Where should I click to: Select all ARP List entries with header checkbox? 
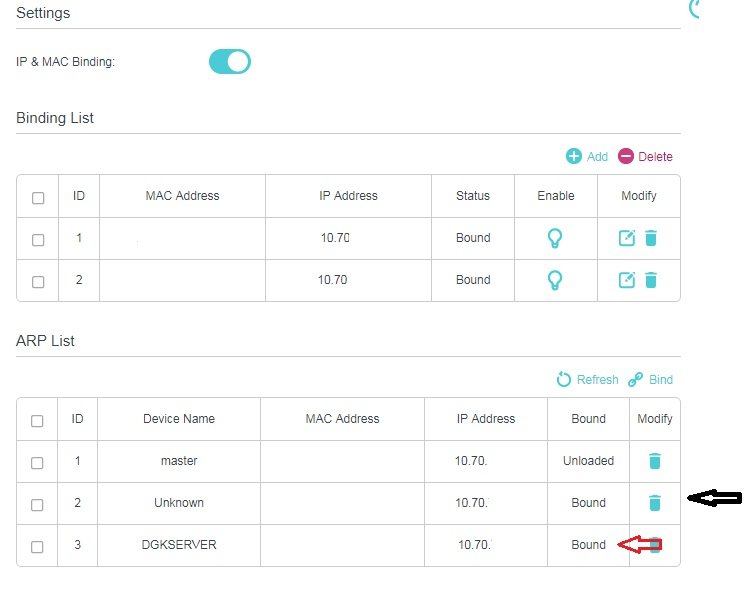point(37,421)
